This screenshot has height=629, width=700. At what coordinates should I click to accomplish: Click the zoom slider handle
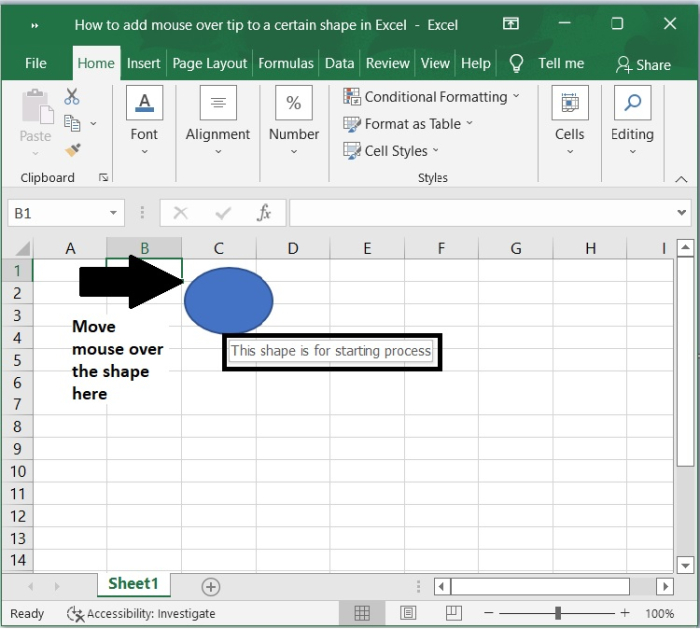click(558, 613)
